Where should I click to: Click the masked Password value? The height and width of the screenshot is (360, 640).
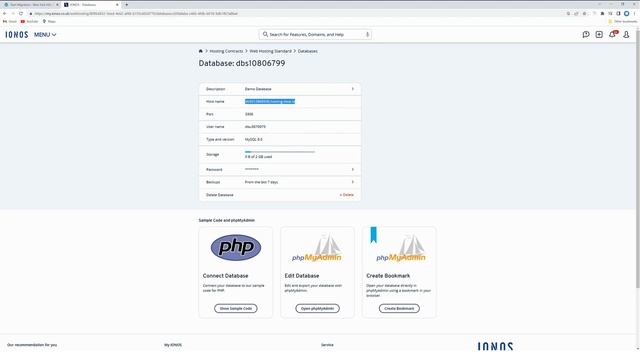coord(251,169)
